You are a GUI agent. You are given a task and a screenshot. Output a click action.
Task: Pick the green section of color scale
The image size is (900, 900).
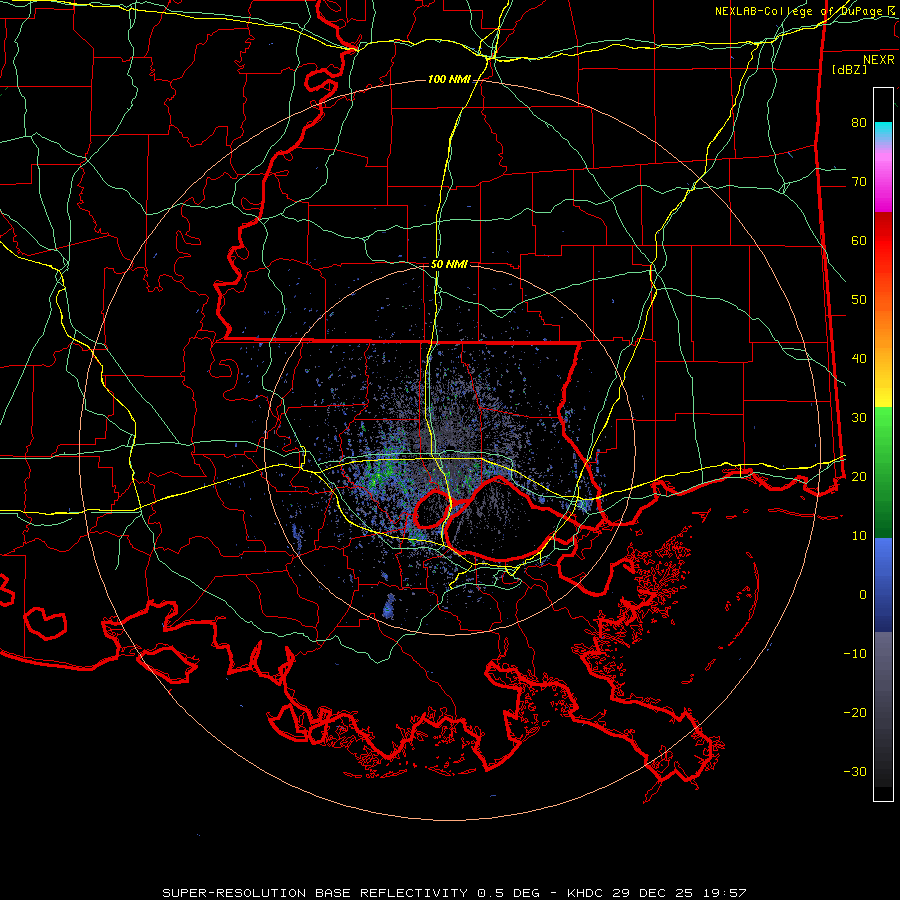coord(883,472)
